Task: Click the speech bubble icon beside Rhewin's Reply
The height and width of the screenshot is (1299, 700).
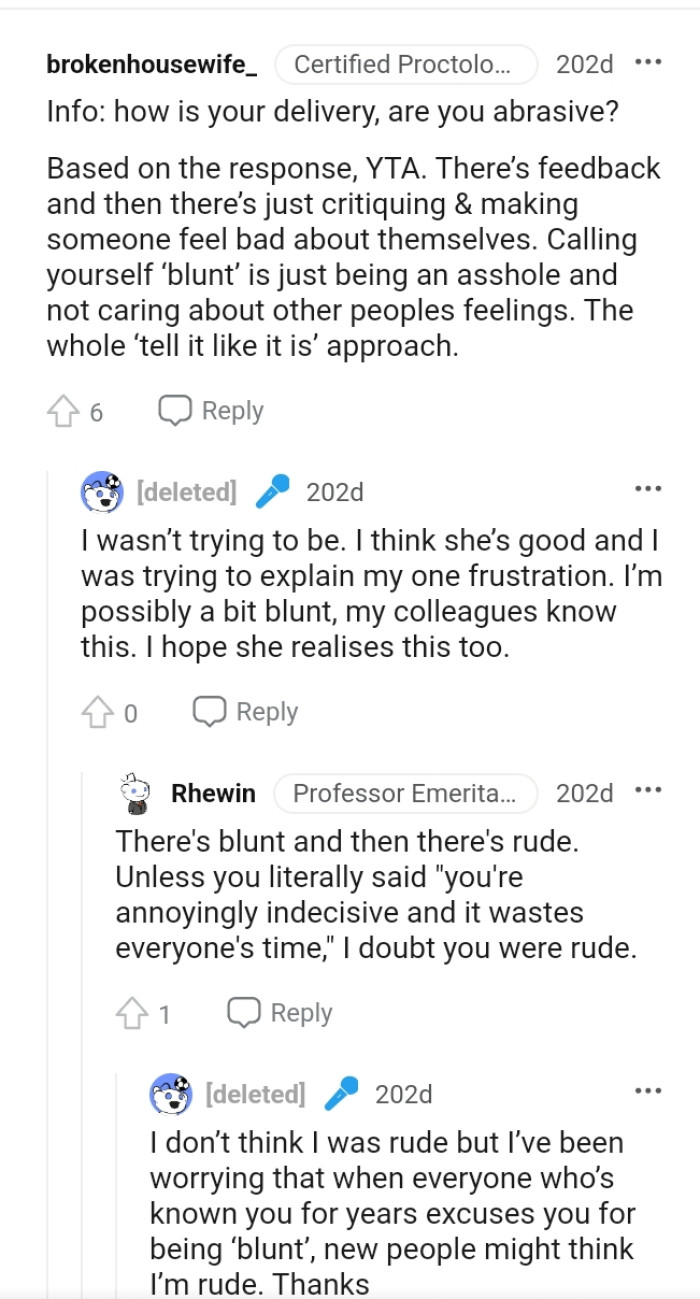Action: (244, 1012)
